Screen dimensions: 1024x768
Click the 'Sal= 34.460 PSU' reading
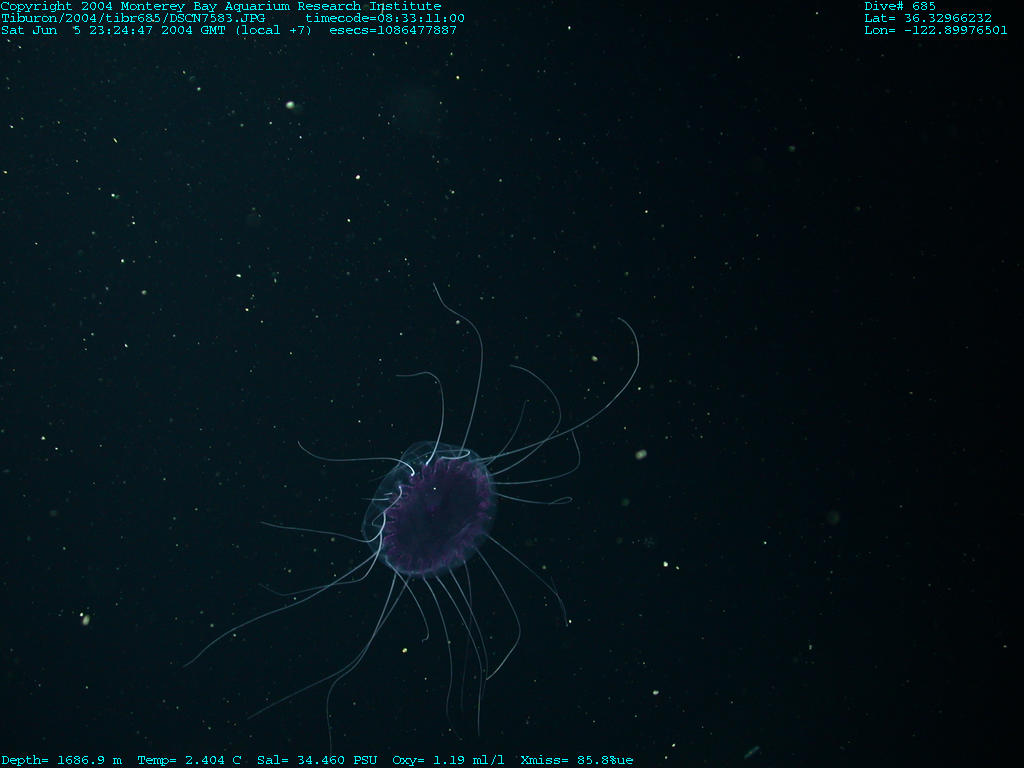(x=317, y=760)
